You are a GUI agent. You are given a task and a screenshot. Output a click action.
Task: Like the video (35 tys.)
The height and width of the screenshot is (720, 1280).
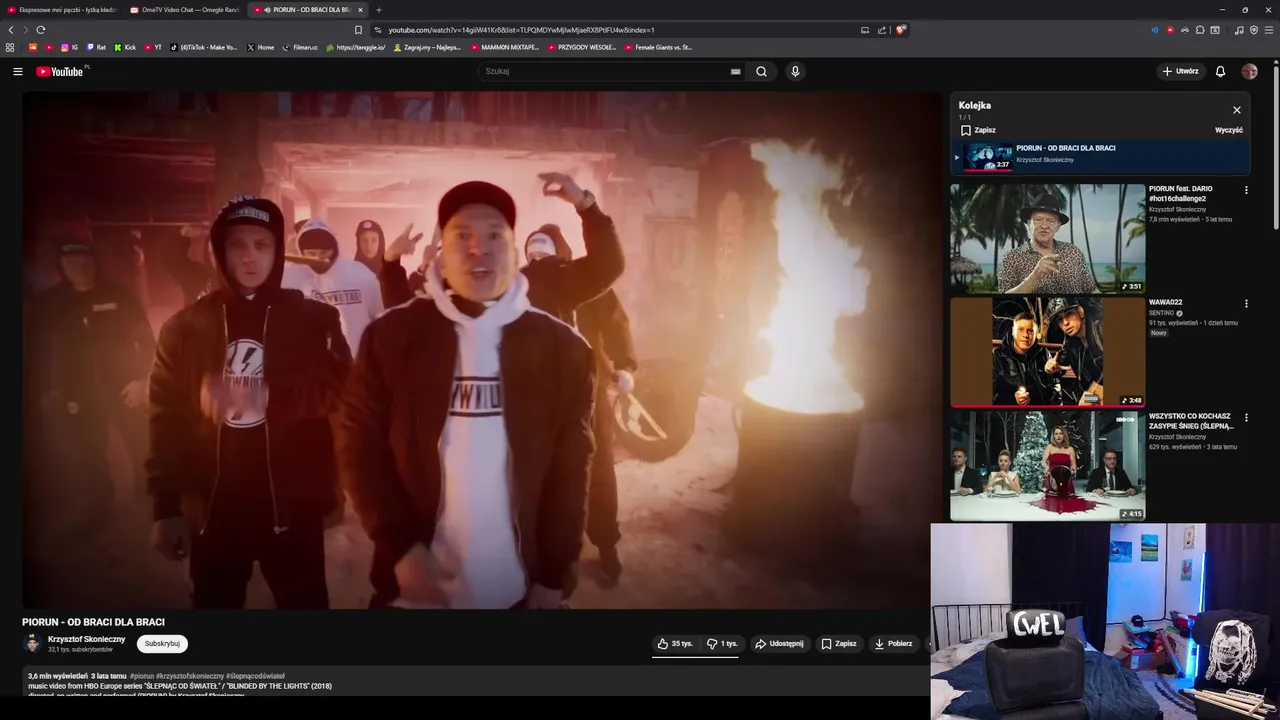(x=675, y=644)
